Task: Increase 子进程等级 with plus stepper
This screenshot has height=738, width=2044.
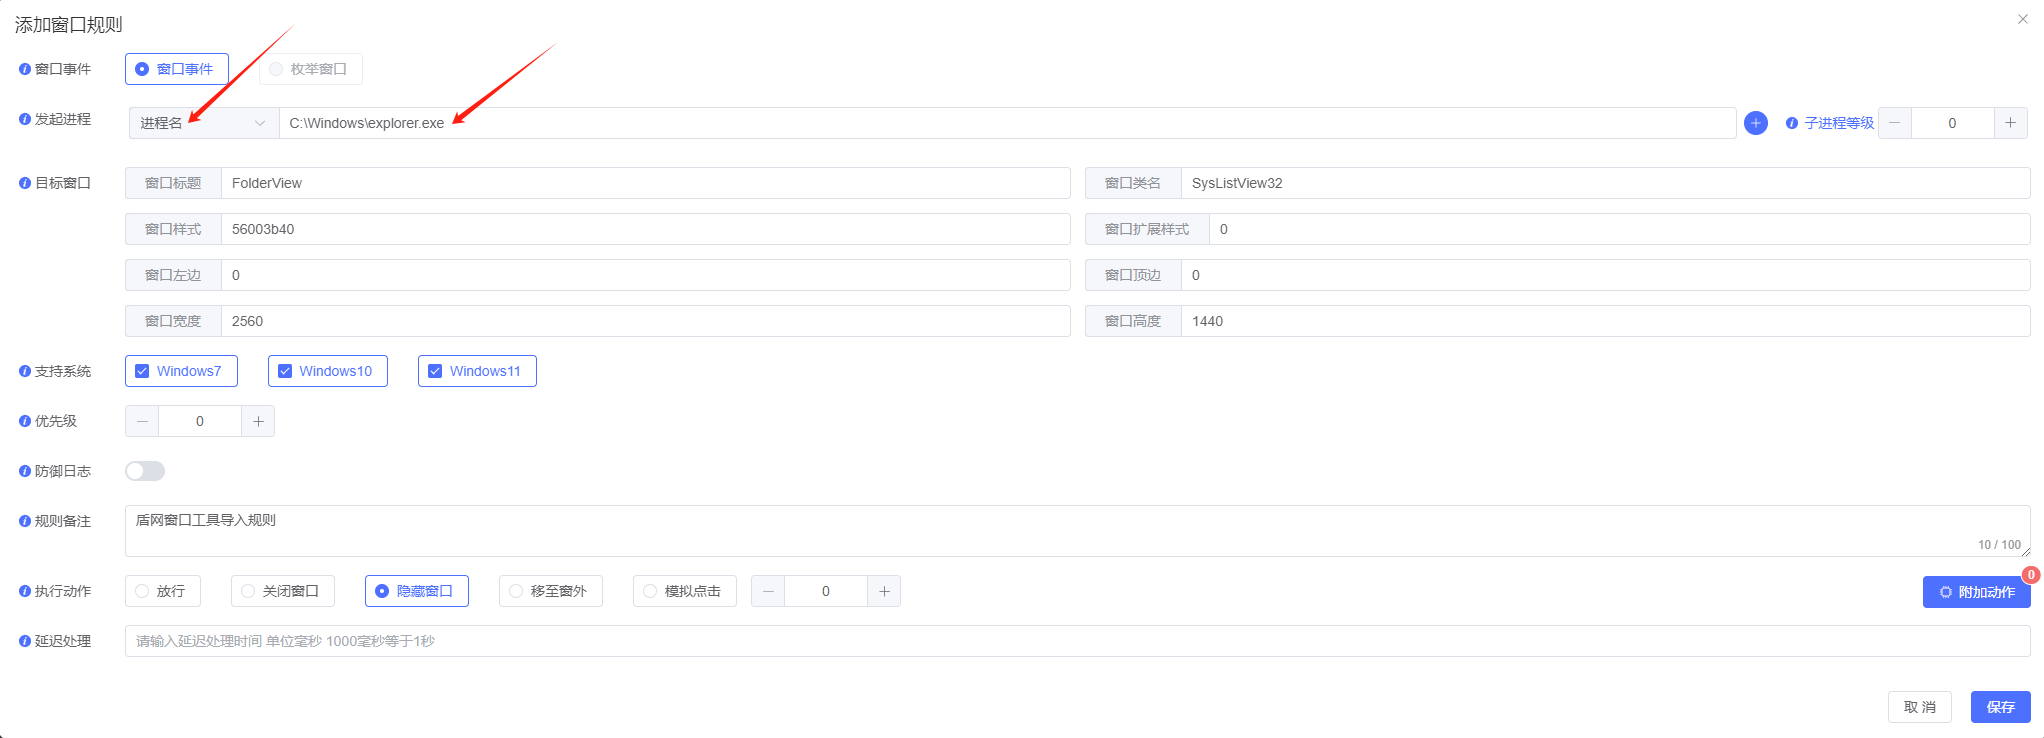Action: click(x=2010, y=123)
